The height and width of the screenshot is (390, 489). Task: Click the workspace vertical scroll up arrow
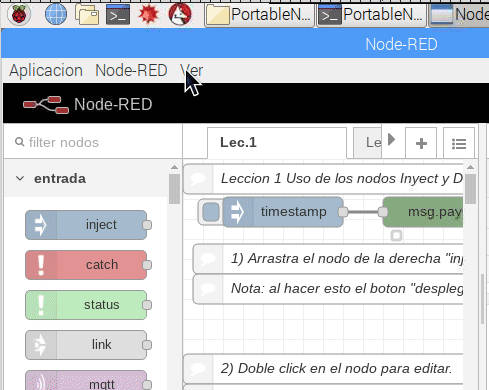tap(470, 167)
